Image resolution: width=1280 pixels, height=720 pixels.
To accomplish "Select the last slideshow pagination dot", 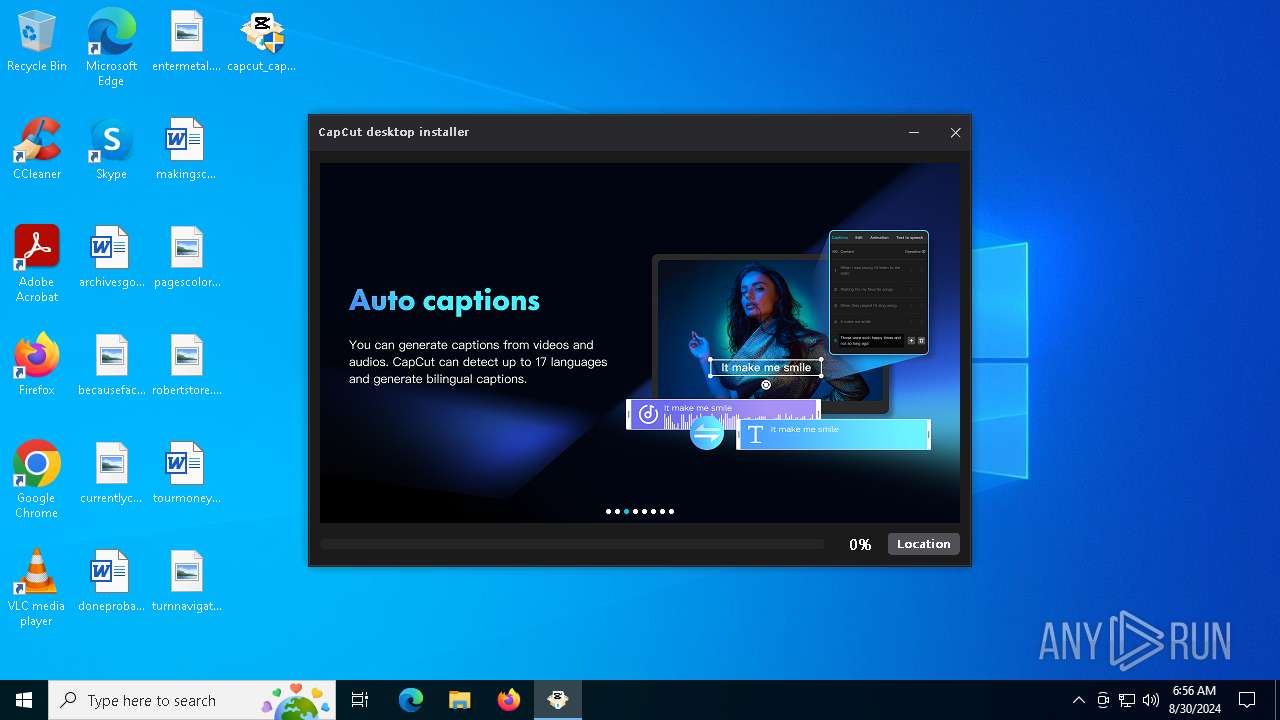I will tap(671, 511).
